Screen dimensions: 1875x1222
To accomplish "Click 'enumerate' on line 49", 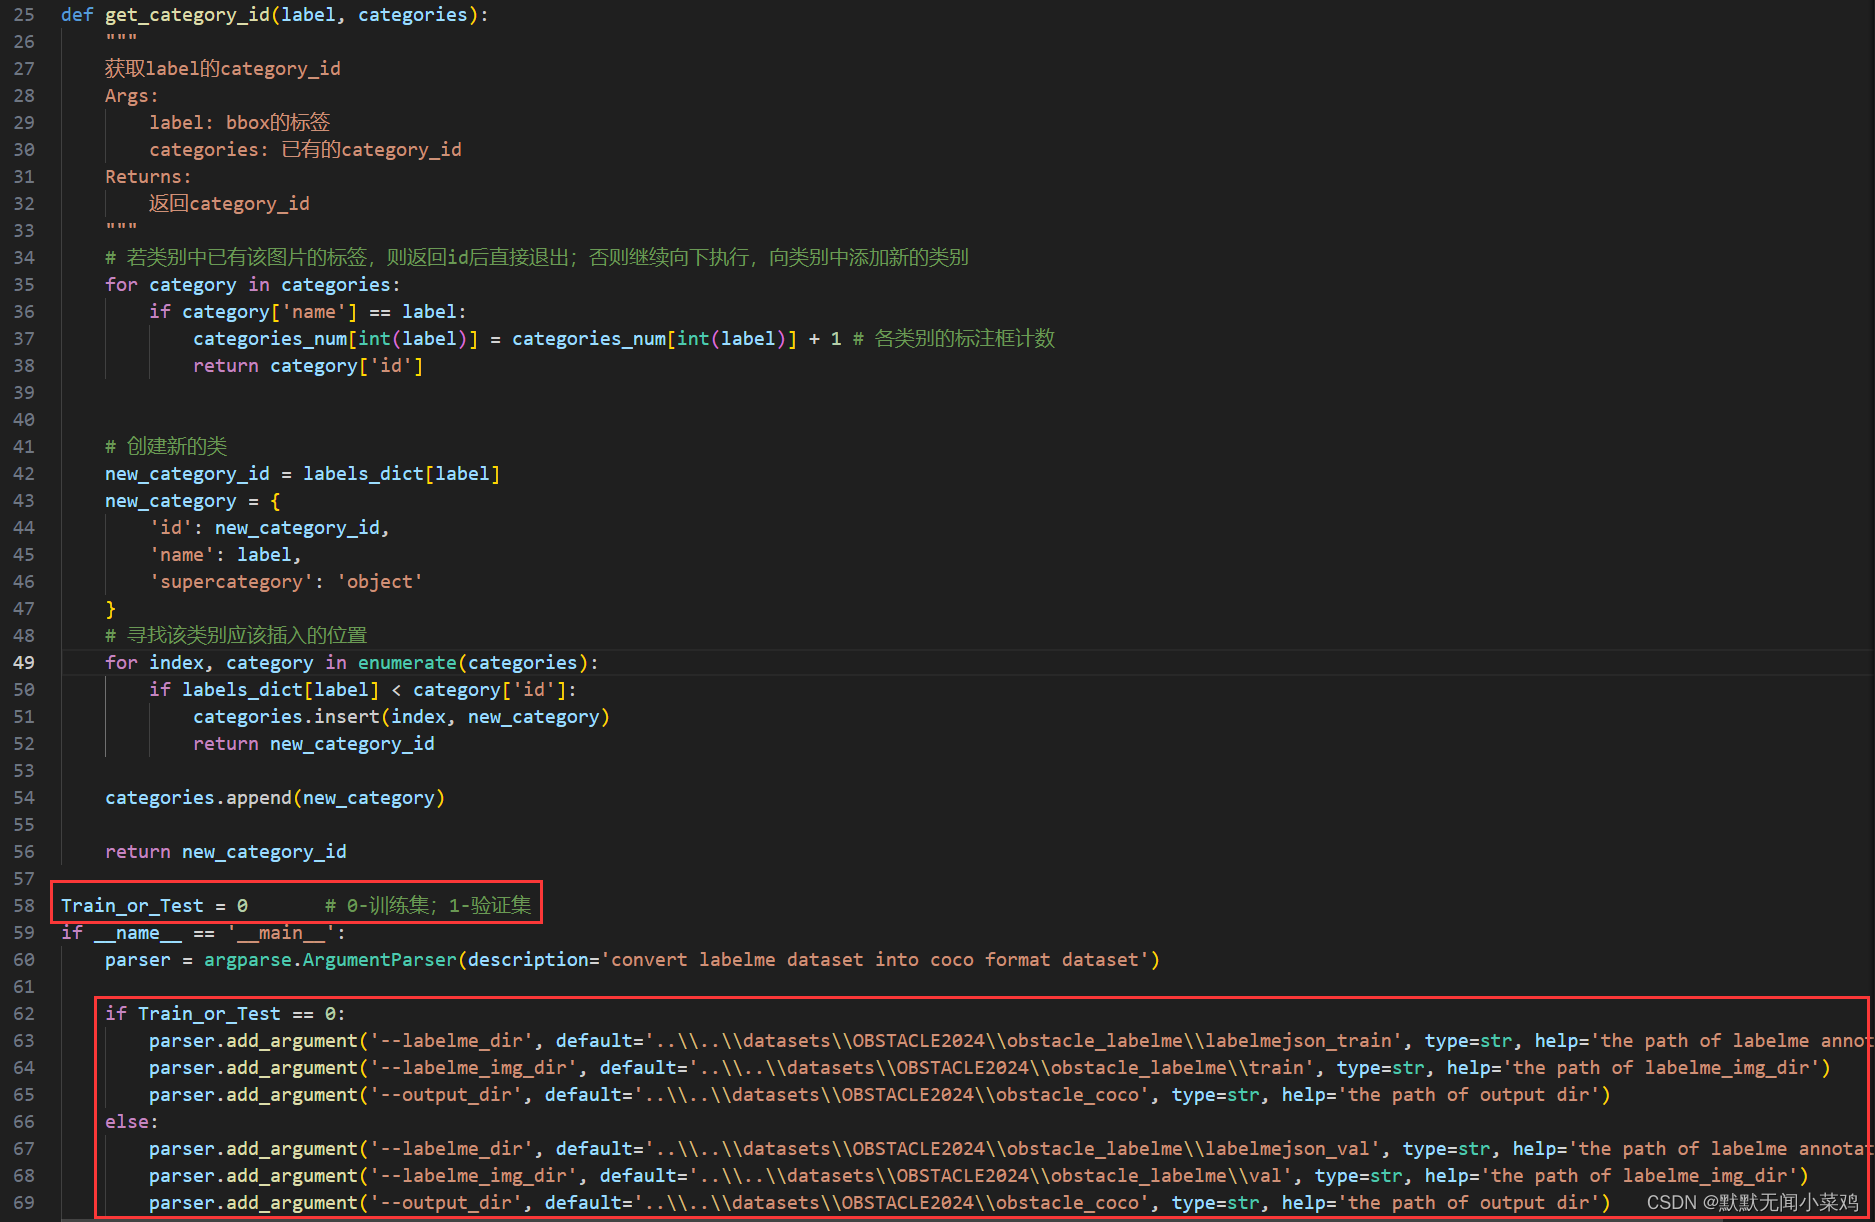I will 407,663.
